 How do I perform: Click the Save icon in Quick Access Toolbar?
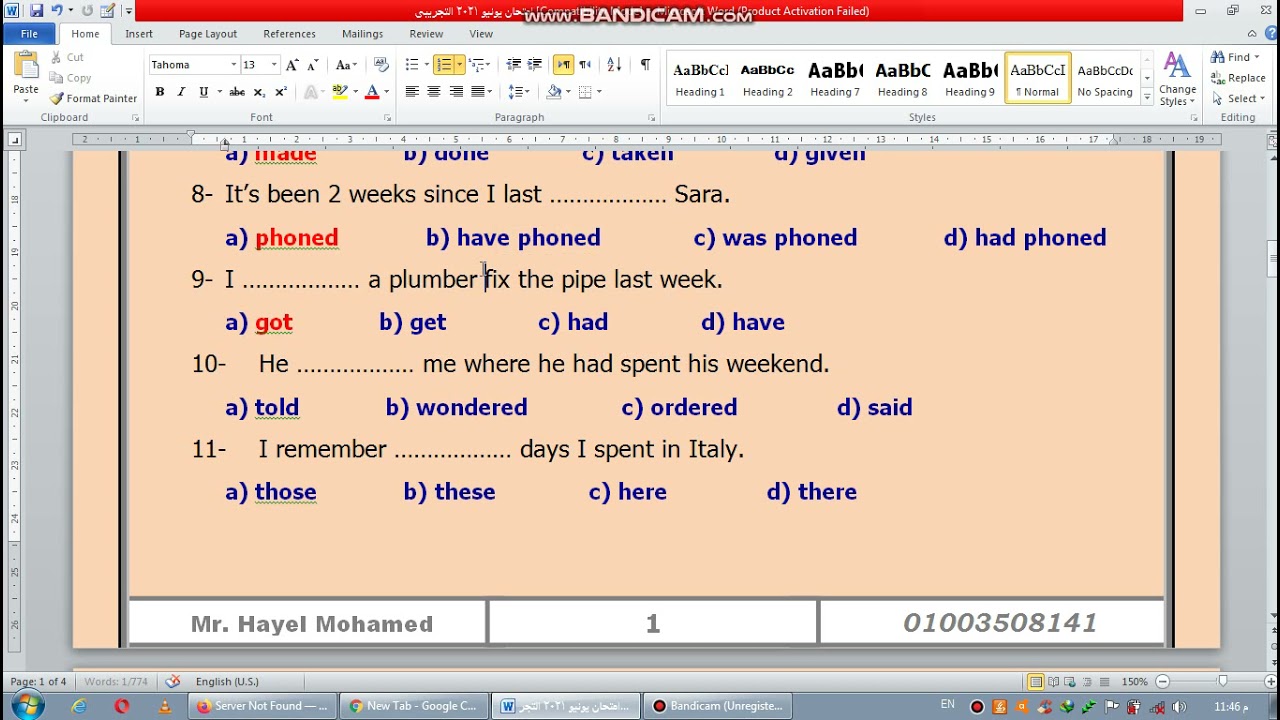click(37, 11)
